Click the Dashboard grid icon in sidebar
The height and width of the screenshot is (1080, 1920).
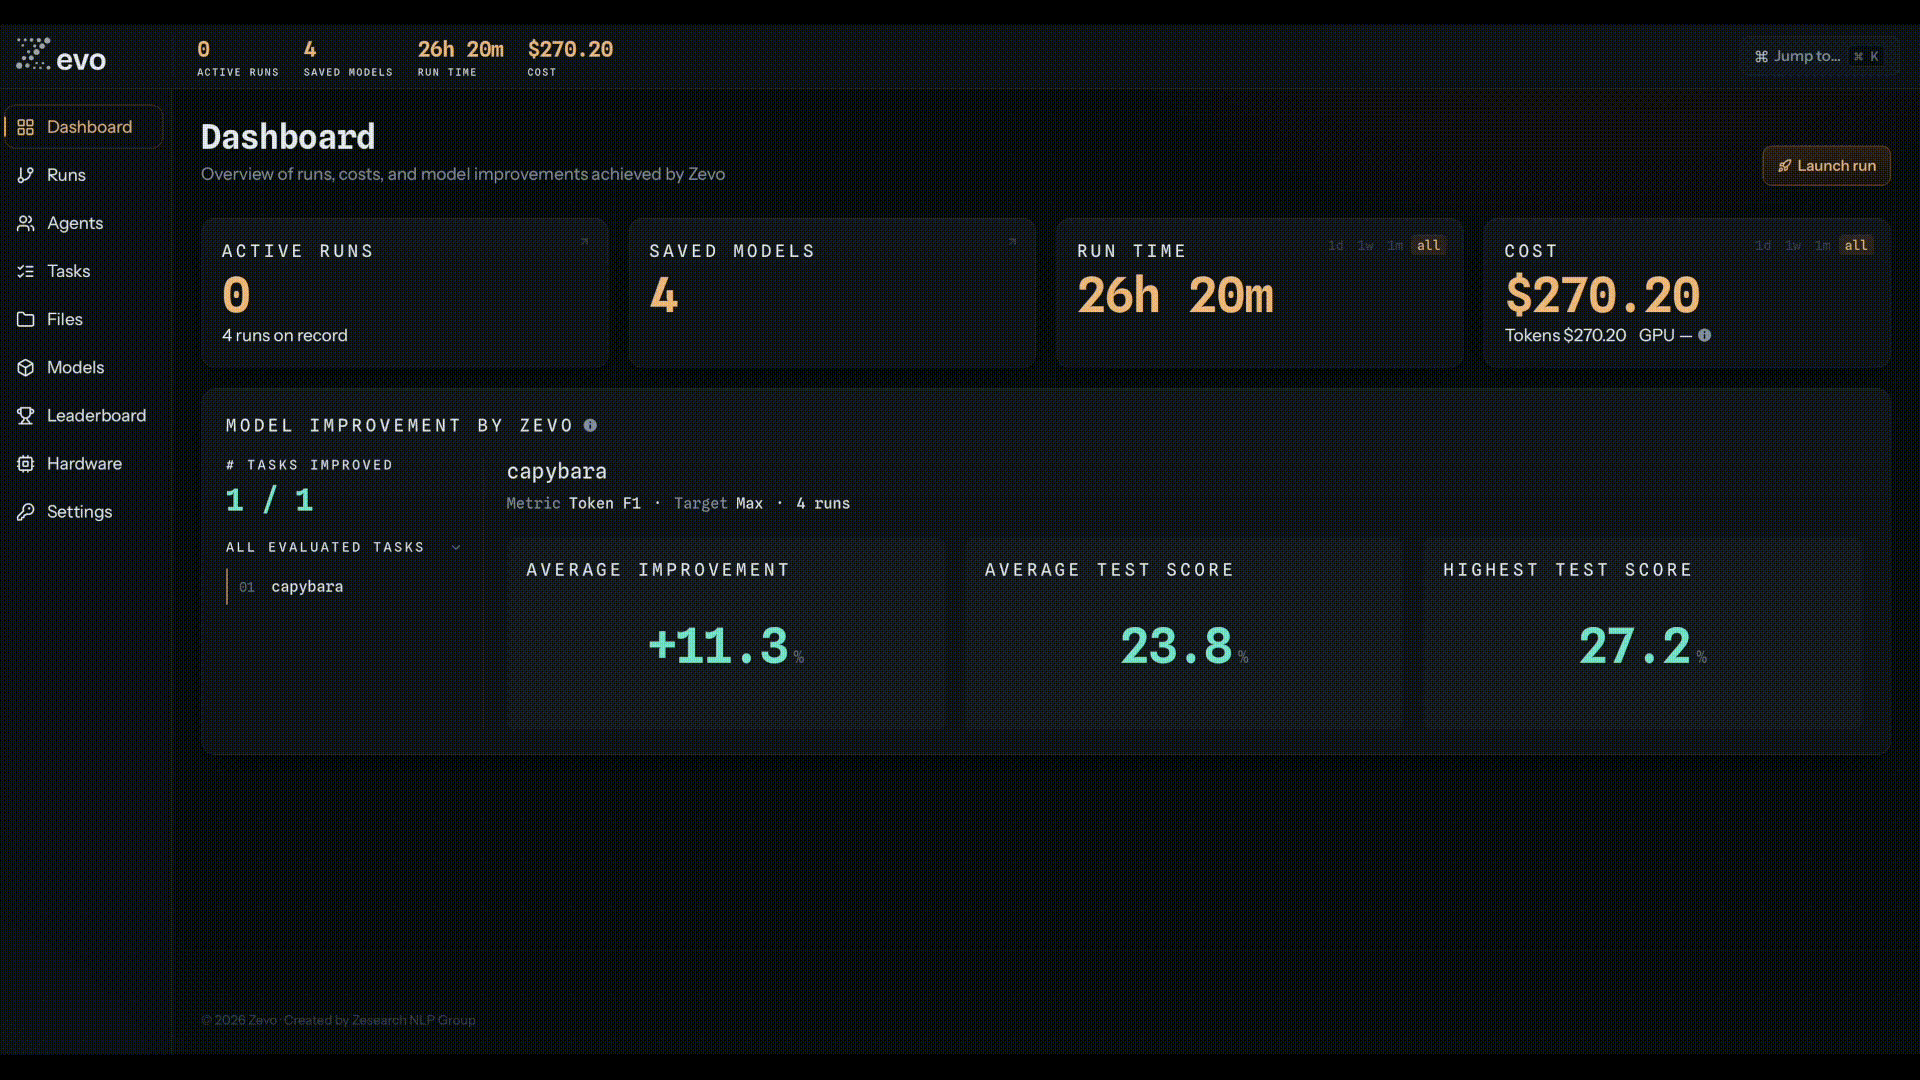pos(26,127)
